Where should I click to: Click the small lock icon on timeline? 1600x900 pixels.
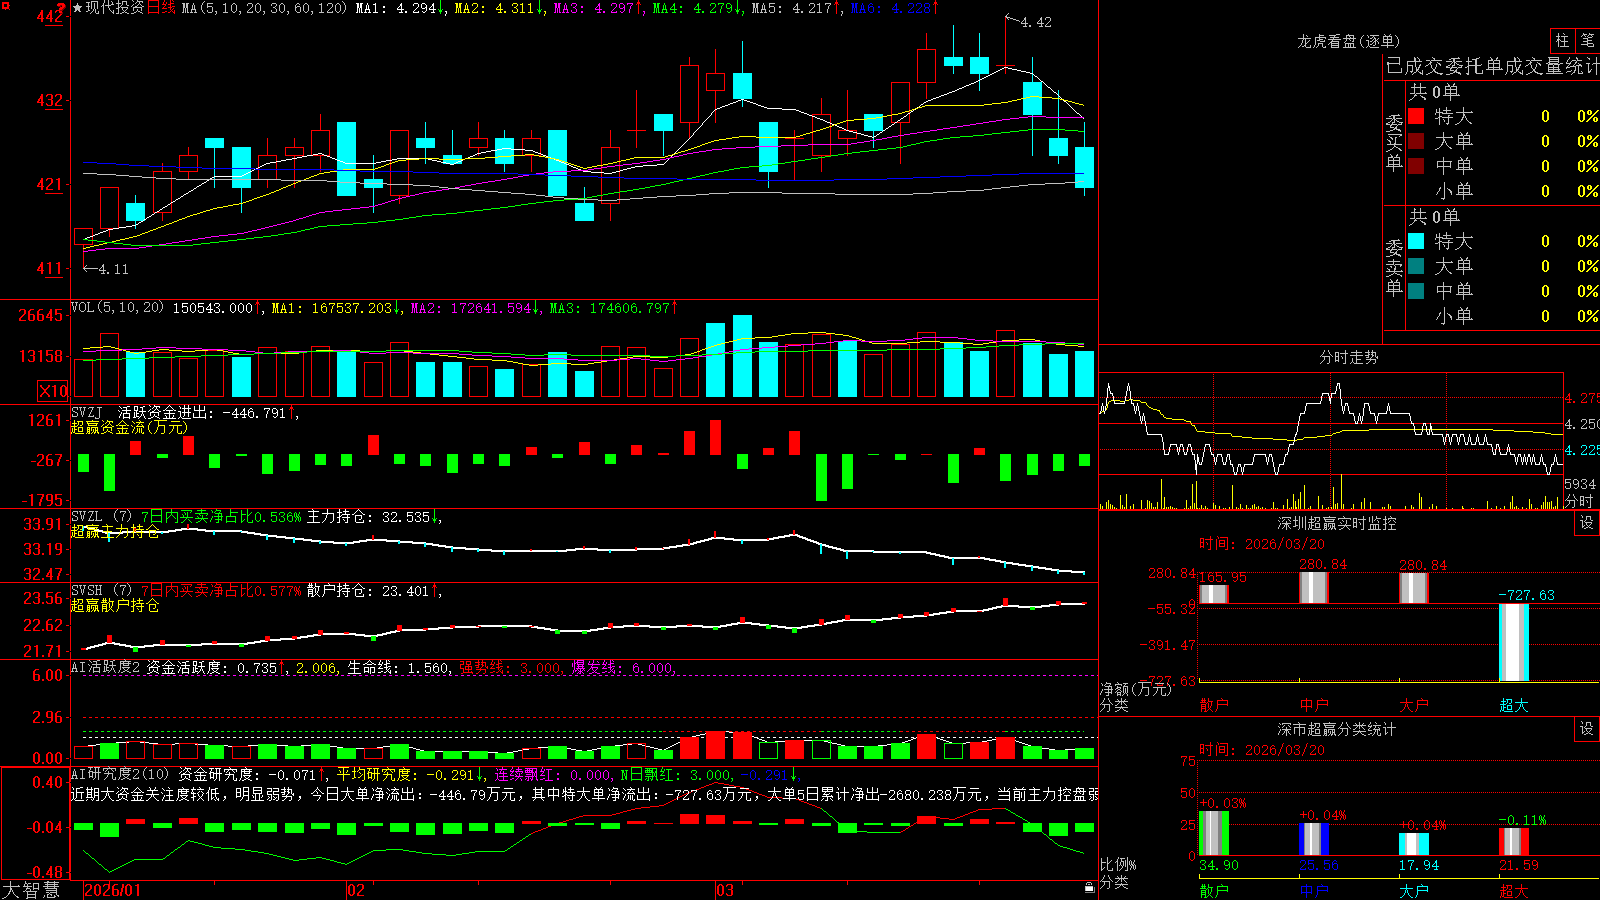click(x=1089, y=888)
